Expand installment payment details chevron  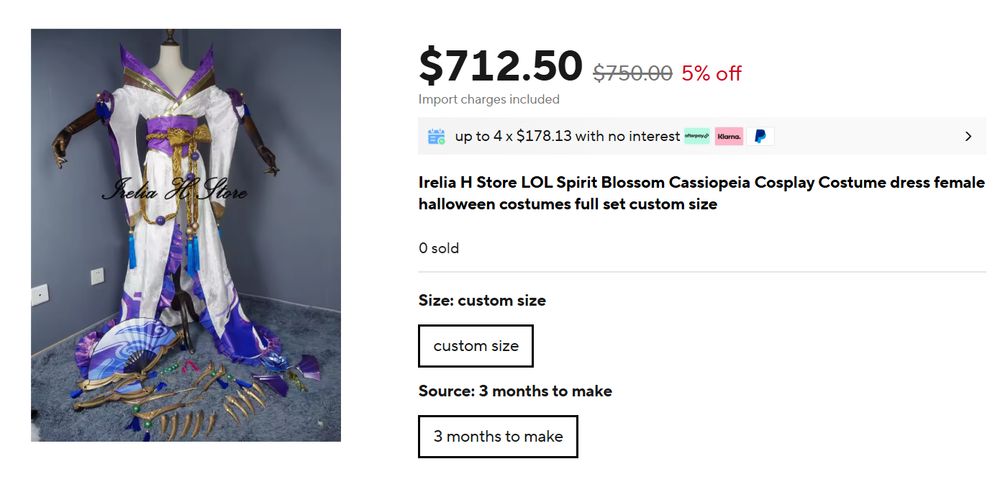click(x=968, y=136)
